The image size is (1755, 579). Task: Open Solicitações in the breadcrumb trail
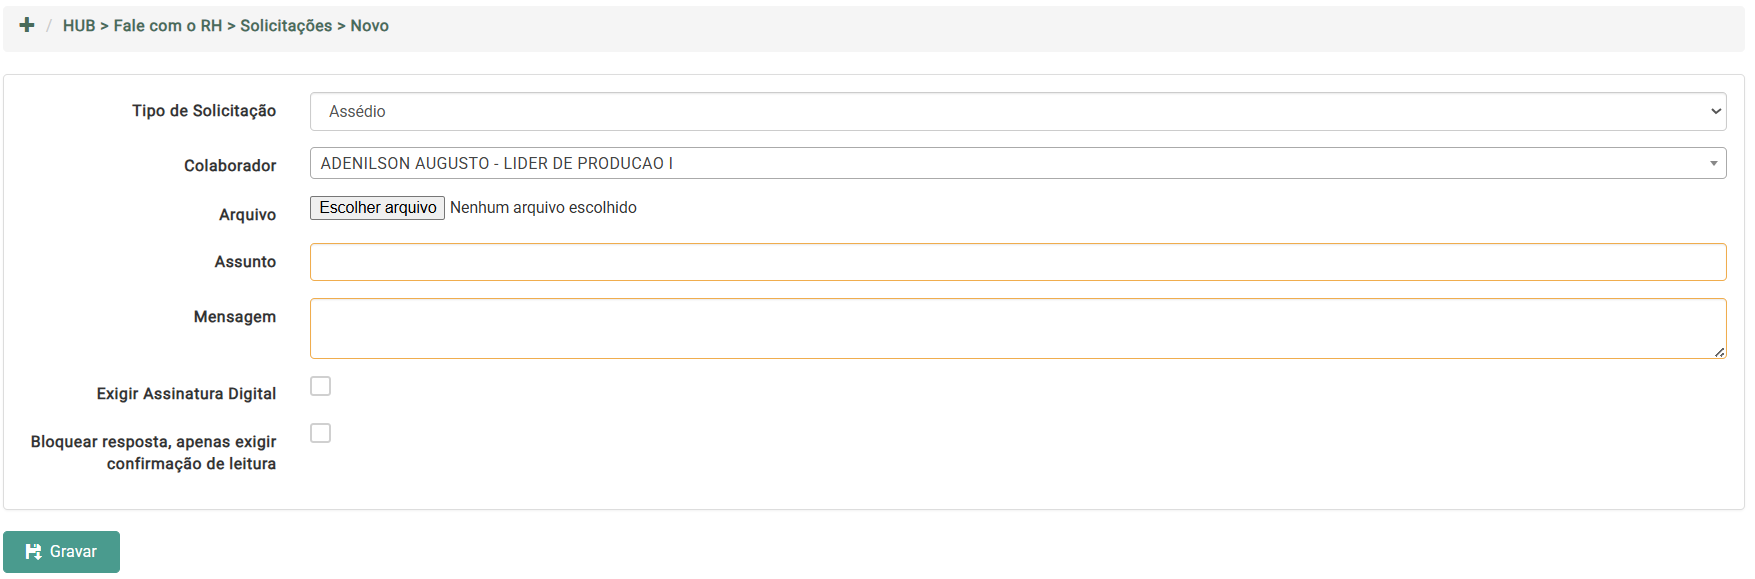pos(286,26)
